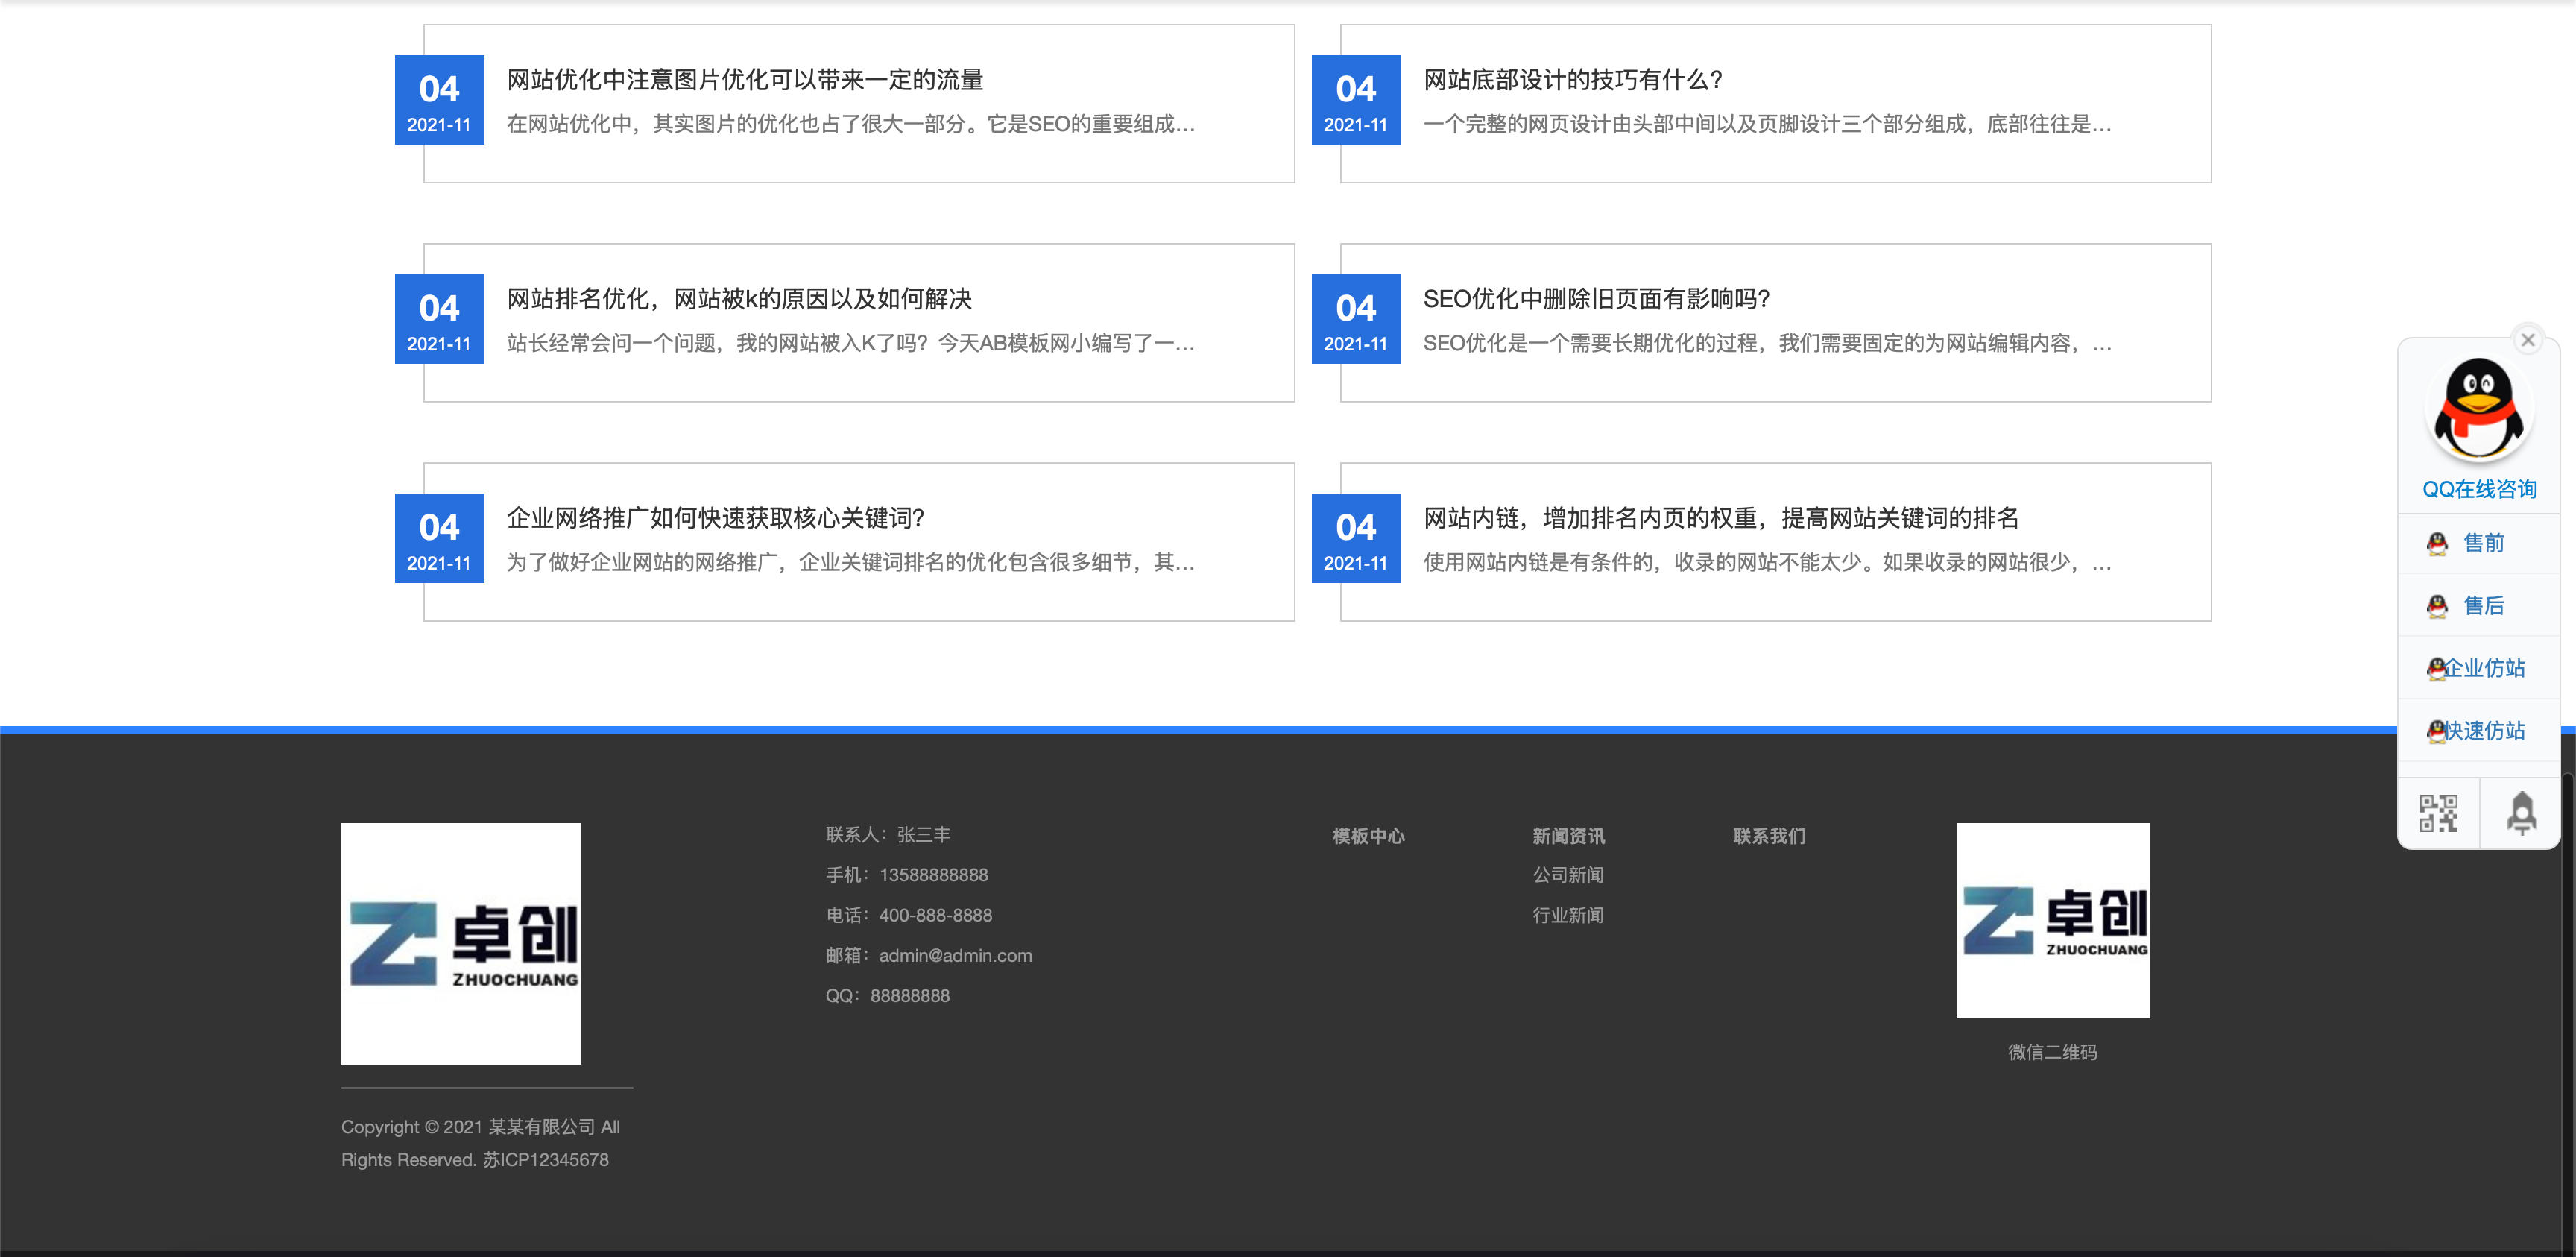This screenshot has height=1257, width=2576.
Task: Open footer menu 新闻资讯
Action: tap(1568, 836)
